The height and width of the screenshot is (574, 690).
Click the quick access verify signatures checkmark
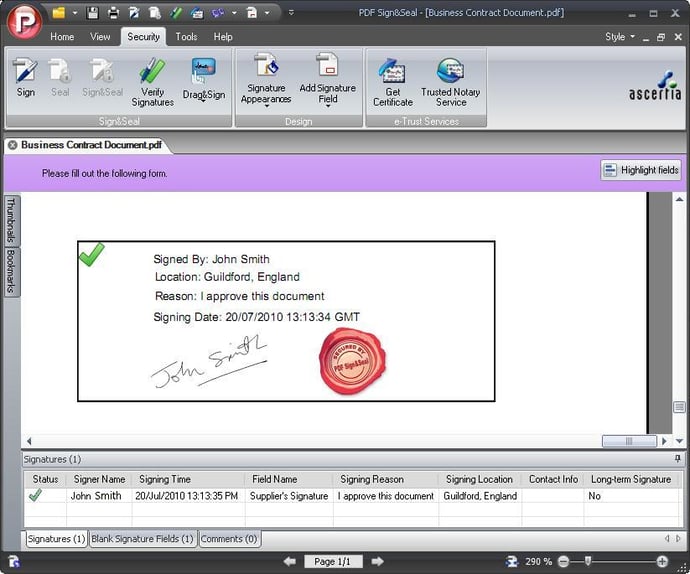[x=176, y=13]
